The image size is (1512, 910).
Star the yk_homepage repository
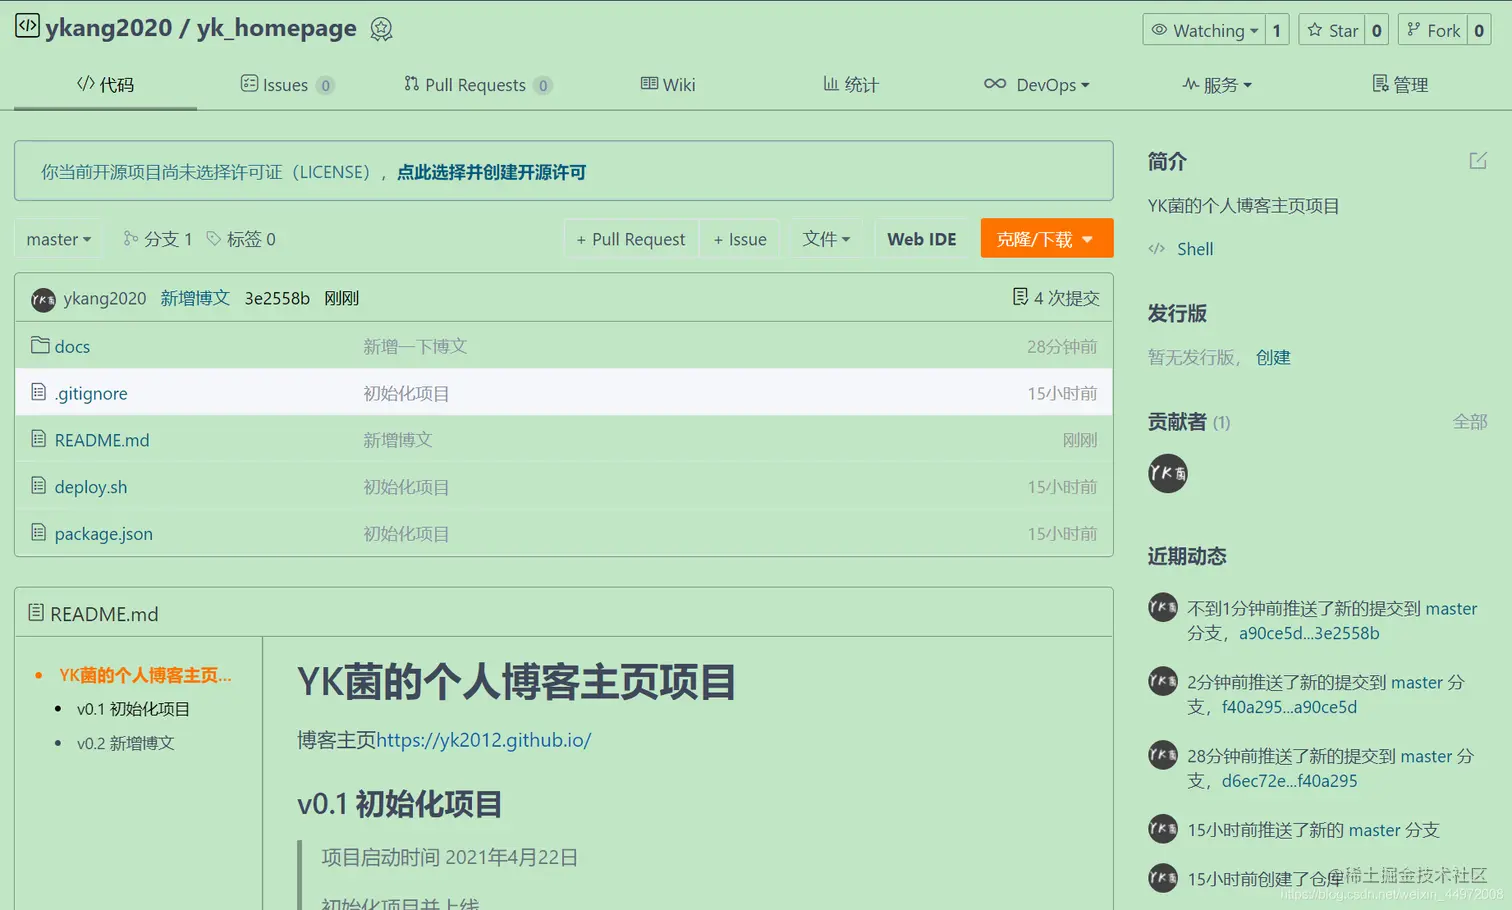pos(1332,30)
